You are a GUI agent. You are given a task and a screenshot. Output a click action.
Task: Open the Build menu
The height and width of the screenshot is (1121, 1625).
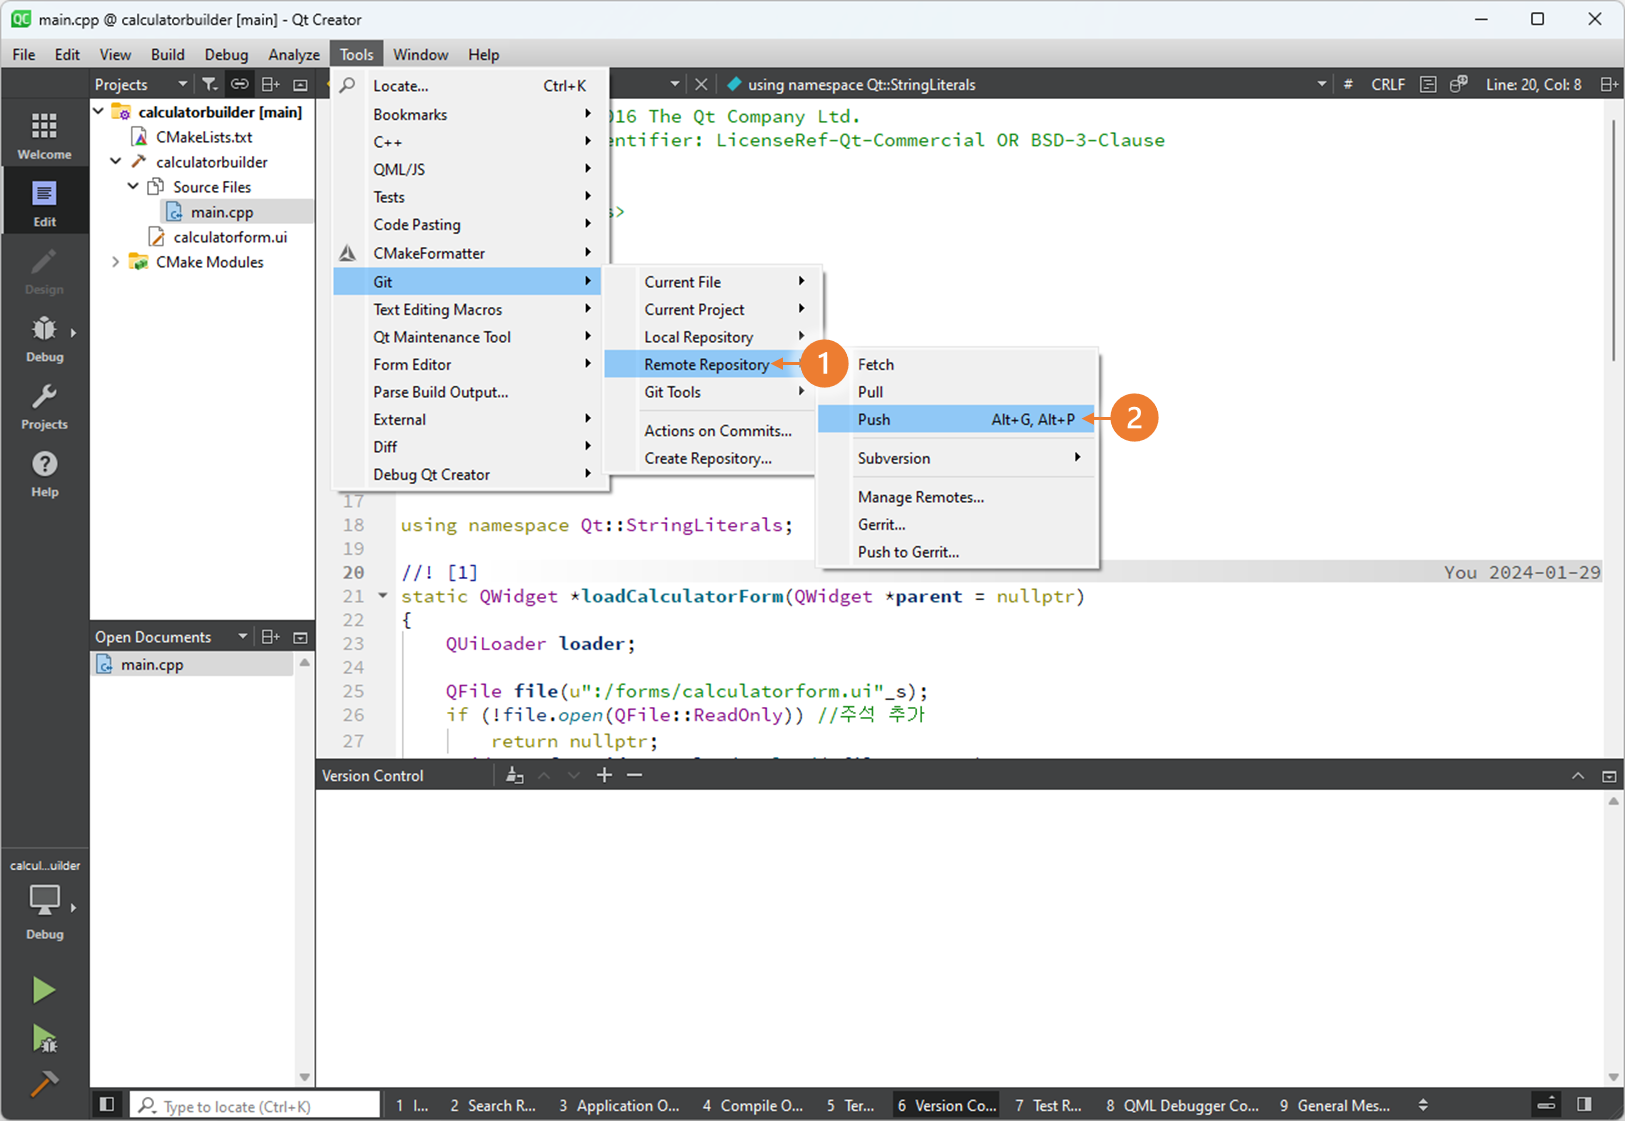(x=168, y=54)
